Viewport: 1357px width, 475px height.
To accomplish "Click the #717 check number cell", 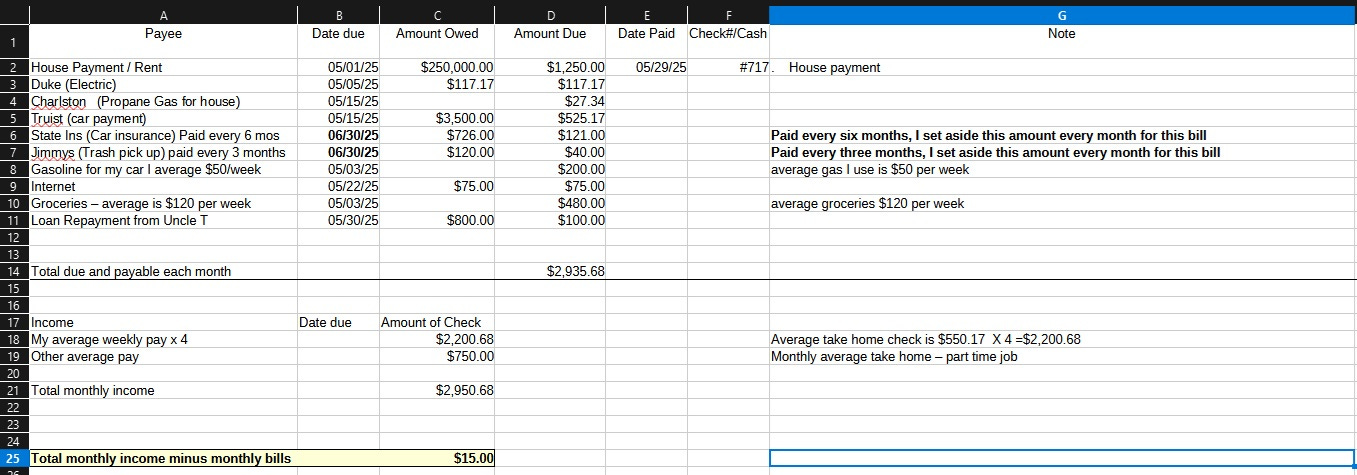I will pyautogui.click(x=728, y=68).
